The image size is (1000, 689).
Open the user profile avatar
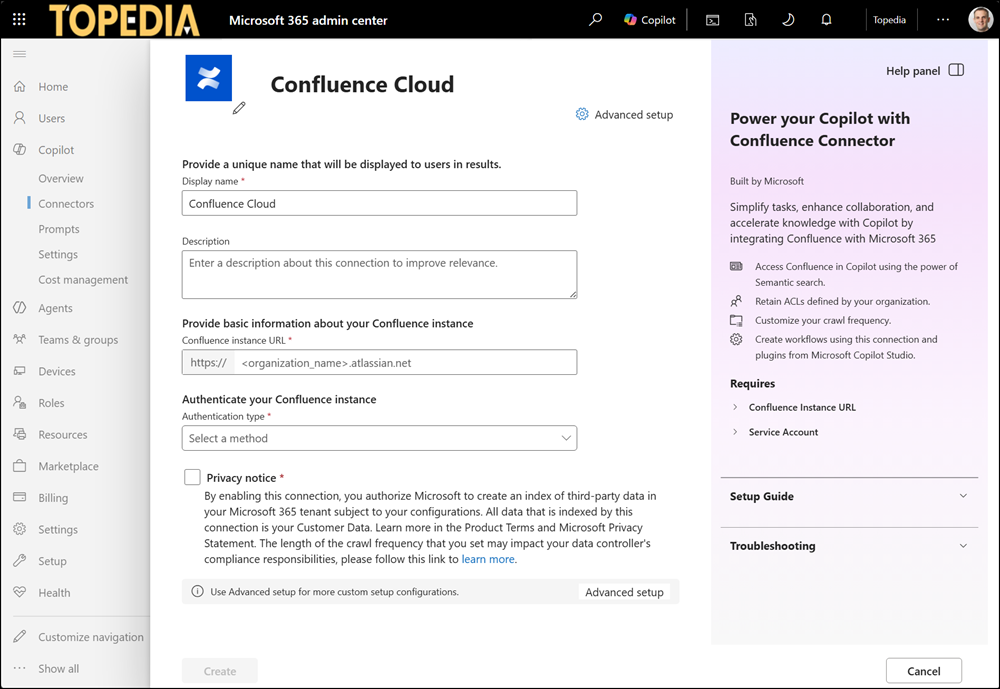pyautogui.click(x=980, y=19)
